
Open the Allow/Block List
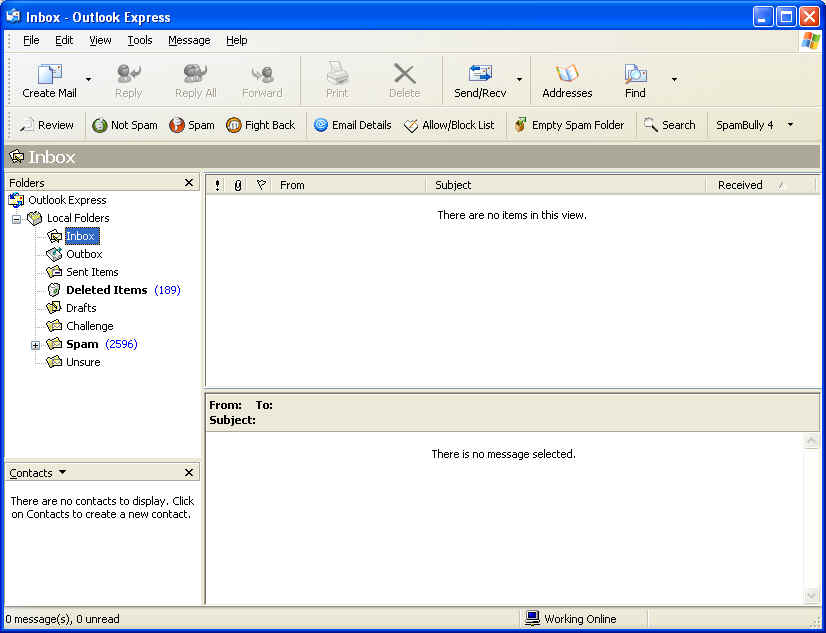[449, 125]
